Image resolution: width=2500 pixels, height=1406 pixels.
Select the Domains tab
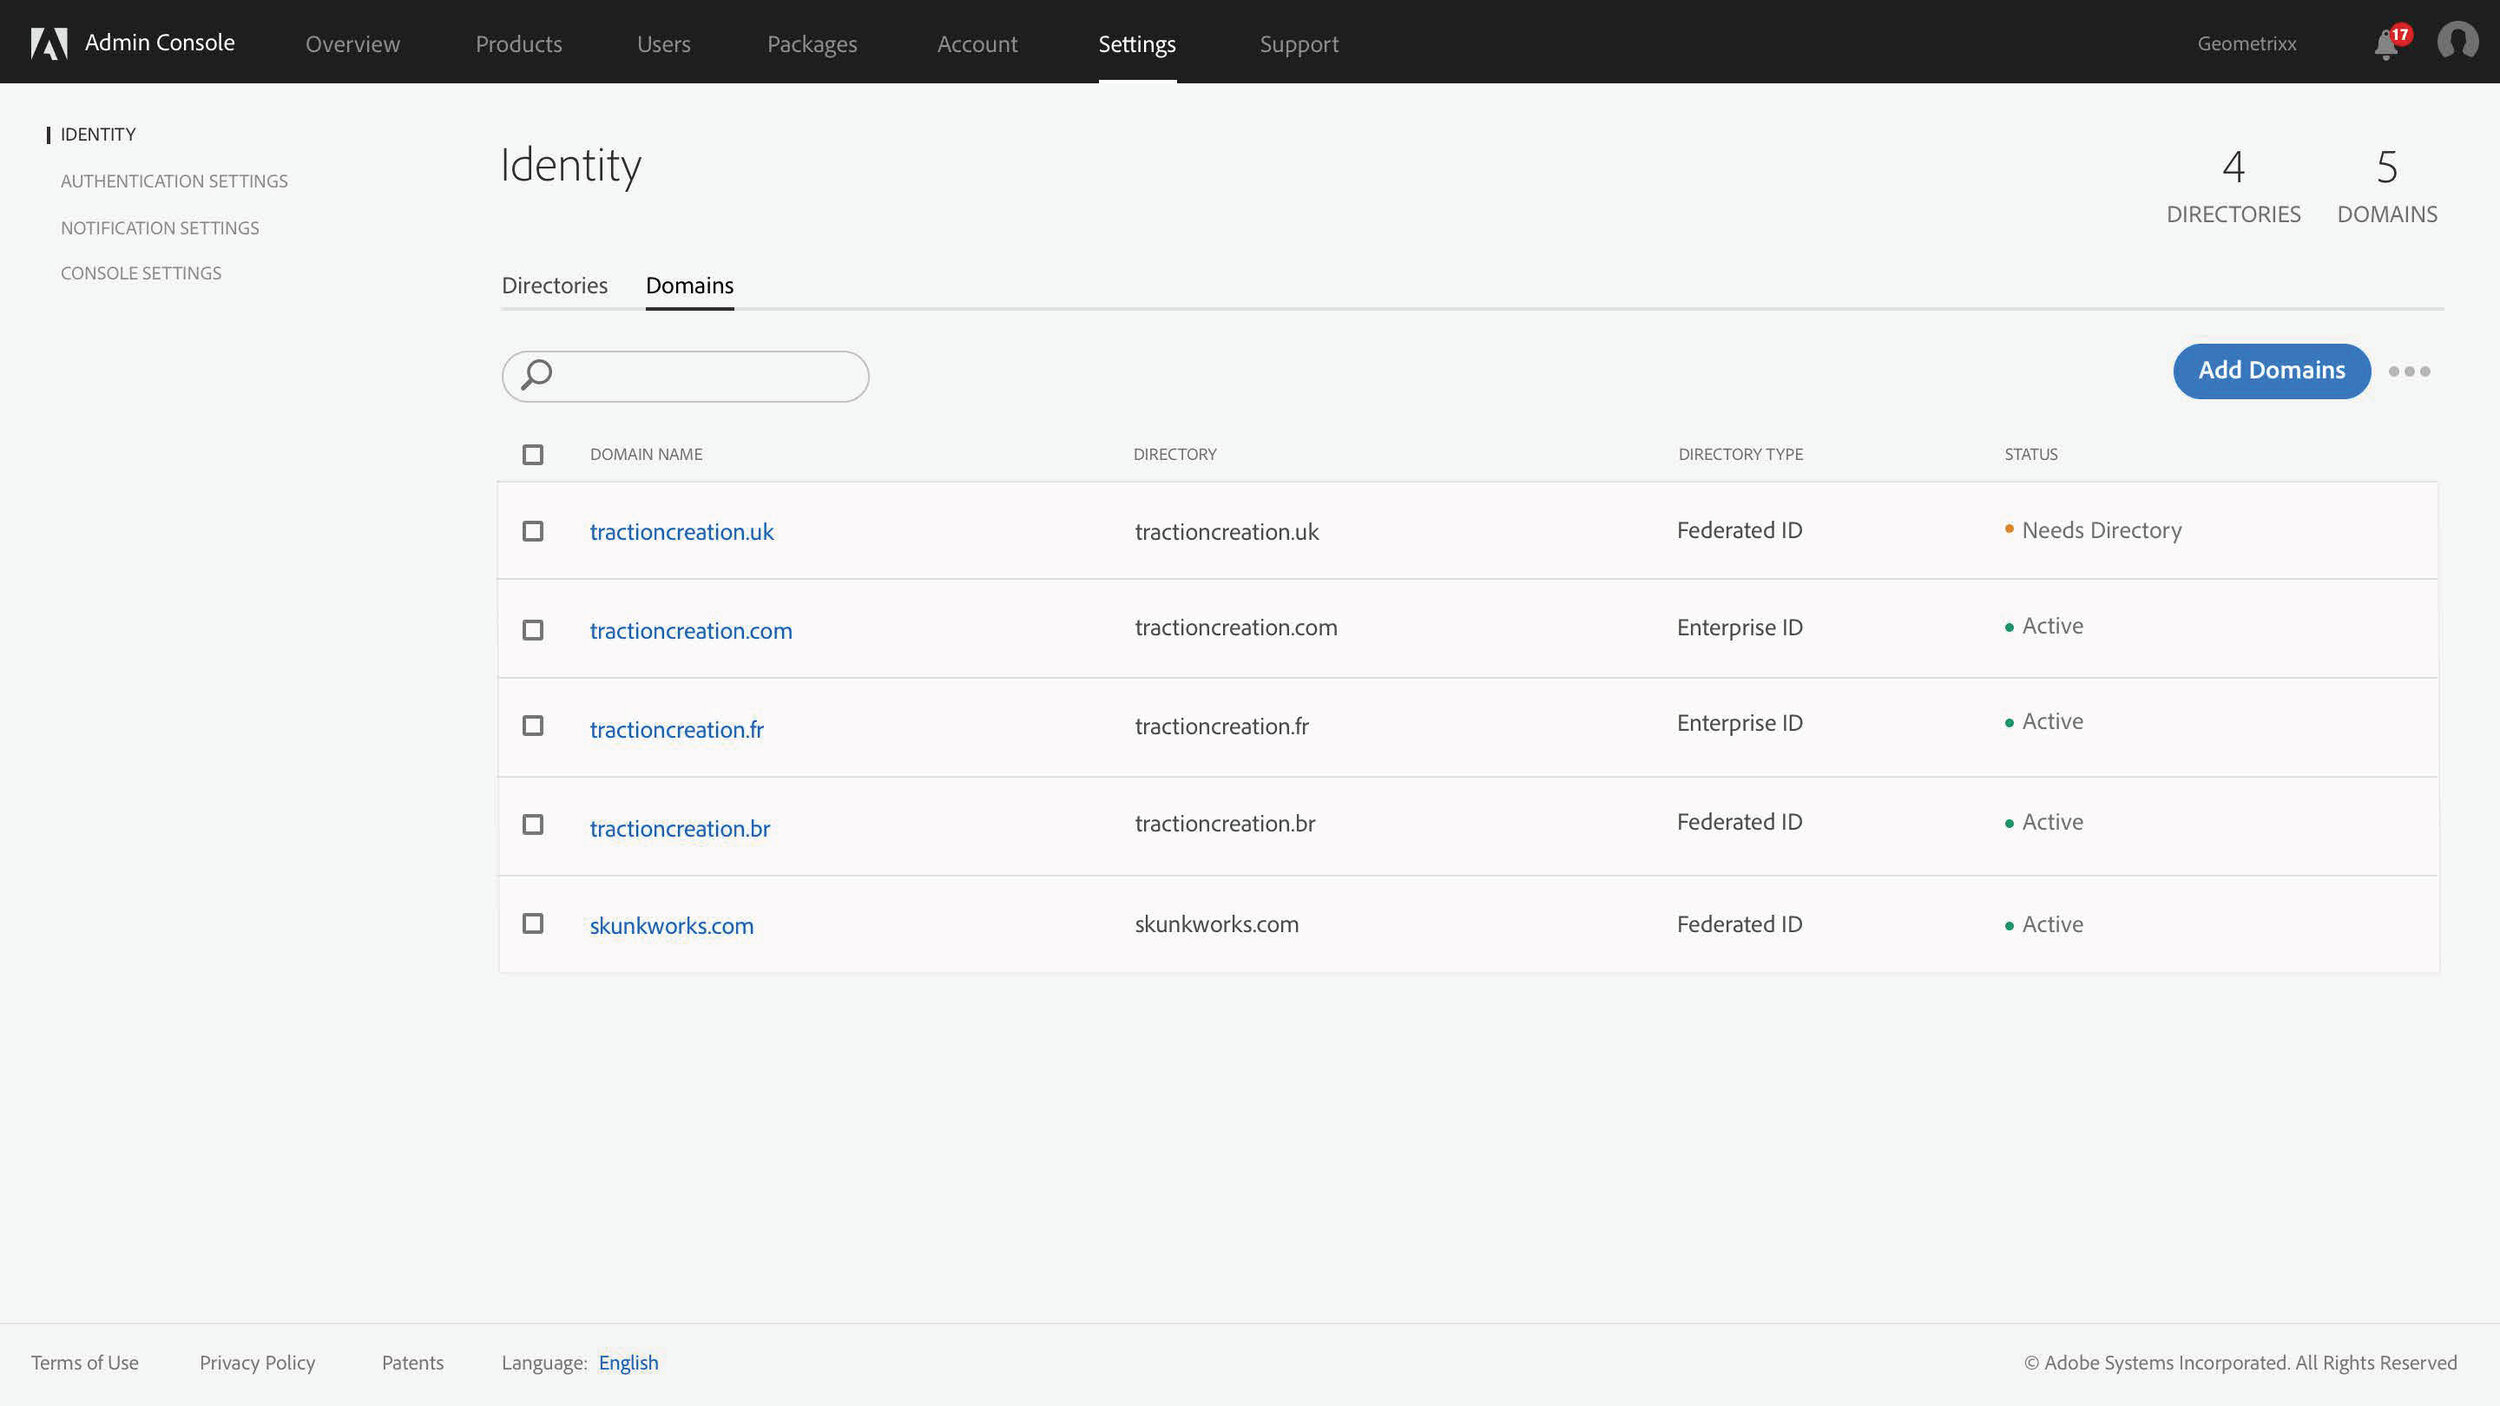click(x=690, y=285)
